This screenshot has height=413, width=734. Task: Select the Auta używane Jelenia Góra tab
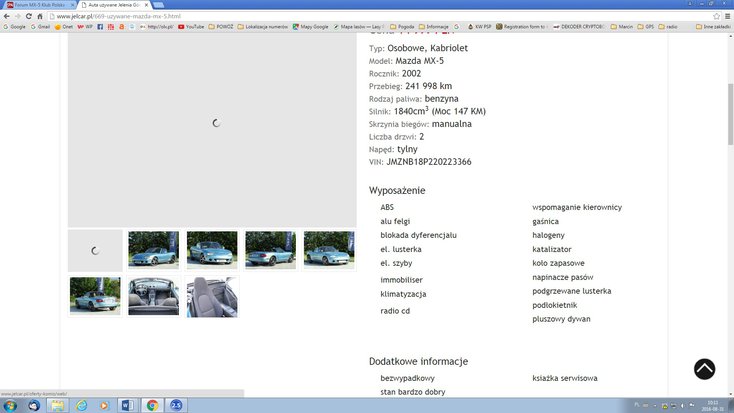[112, 5]
